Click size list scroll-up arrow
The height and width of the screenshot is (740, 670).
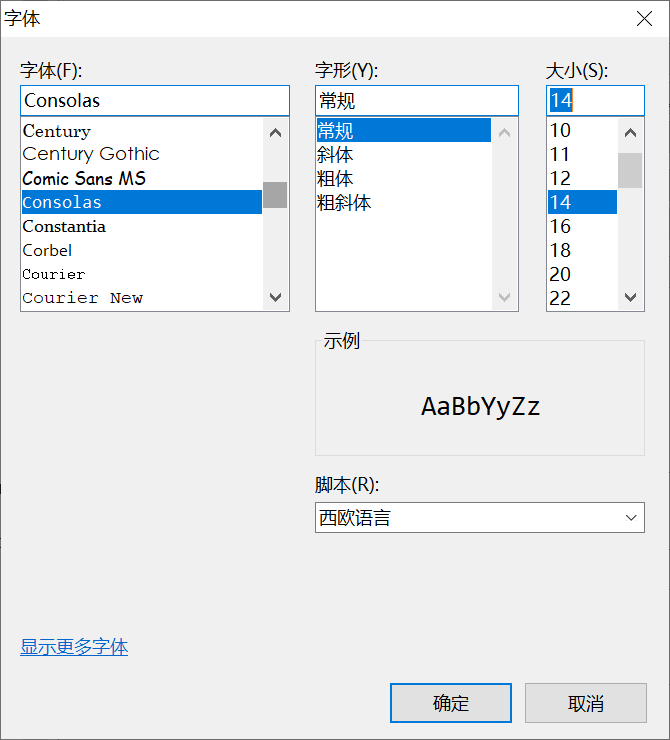630,132
